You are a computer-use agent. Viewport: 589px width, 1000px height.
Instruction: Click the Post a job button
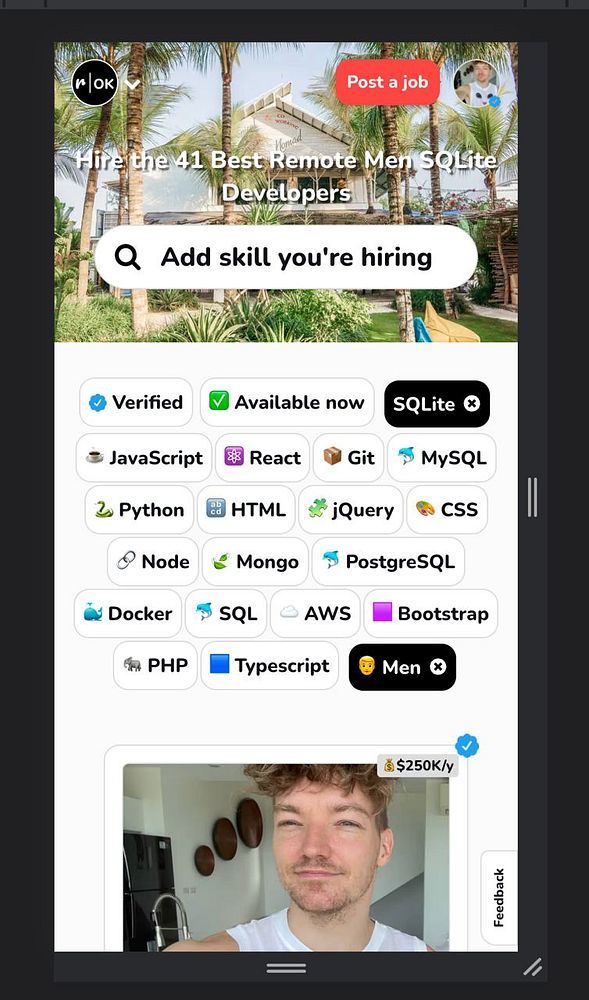[388, 82]
